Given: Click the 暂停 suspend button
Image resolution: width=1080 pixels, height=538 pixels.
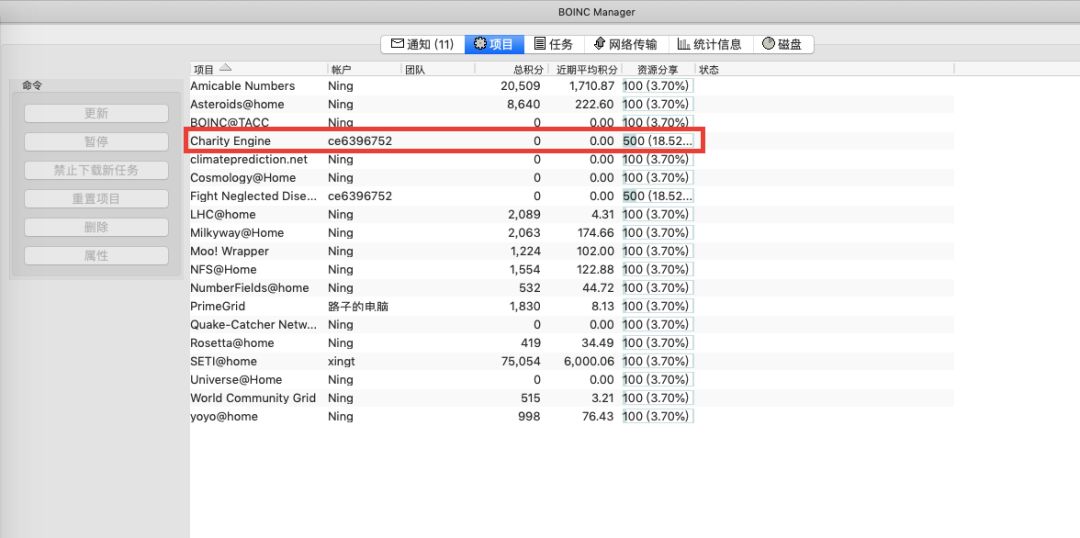Looking at the screenshot, I should click(96, 142).
